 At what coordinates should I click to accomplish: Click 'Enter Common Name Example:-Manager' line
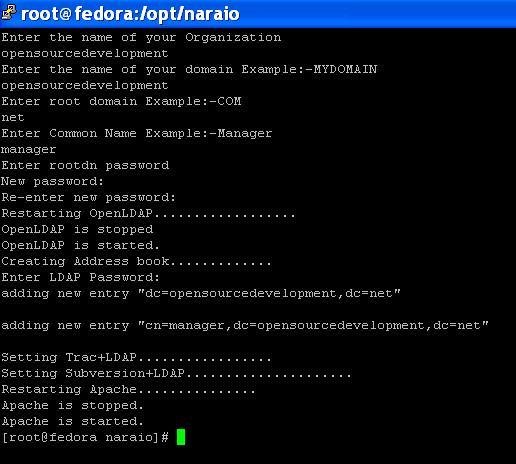click(137, 134)
